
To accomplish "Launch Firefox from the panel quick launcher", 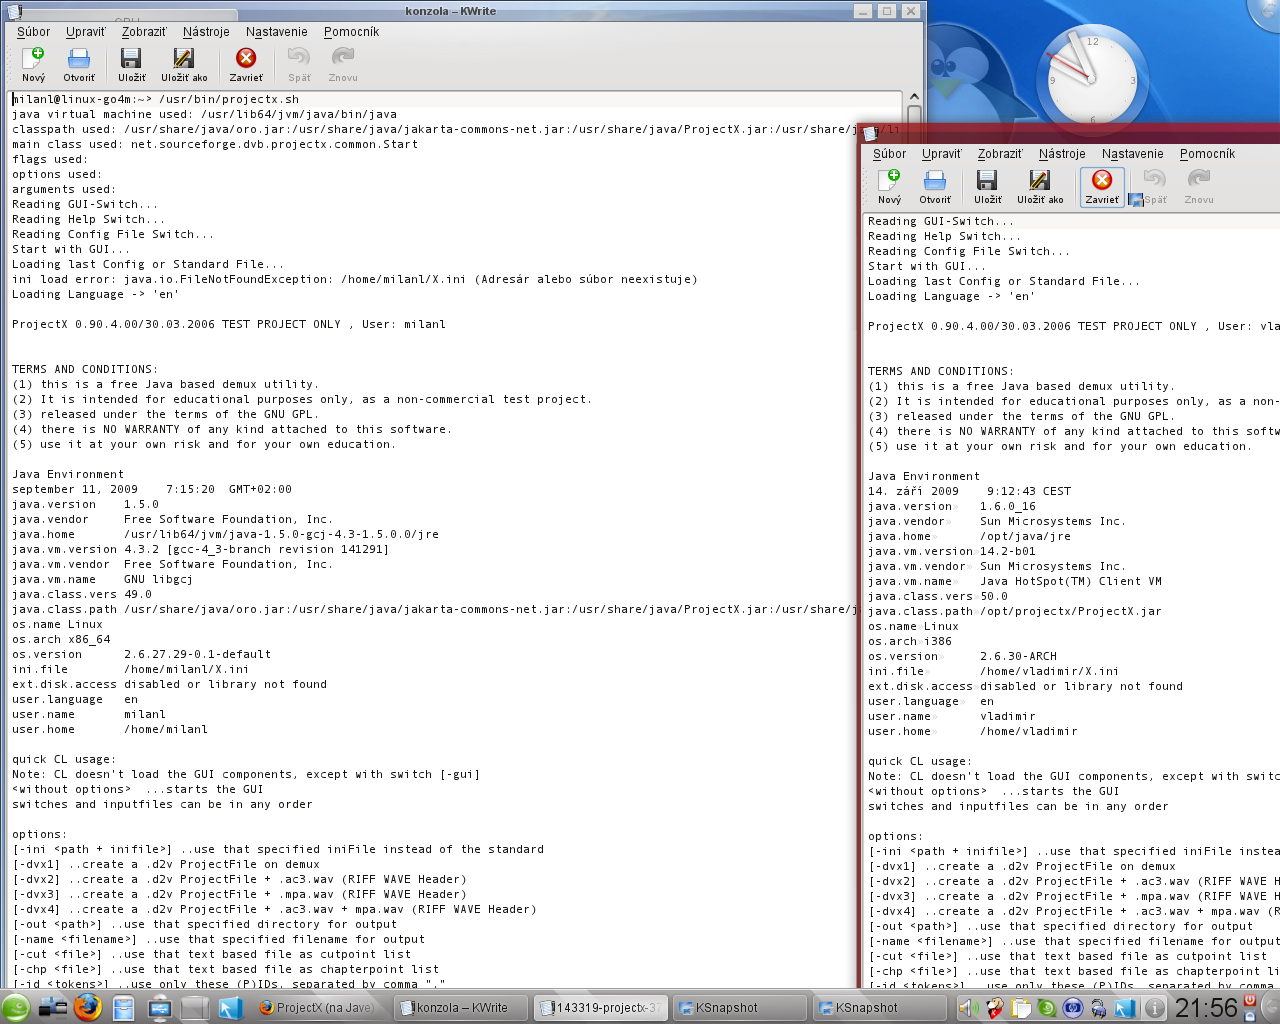I will click(x=88, y=1006).
